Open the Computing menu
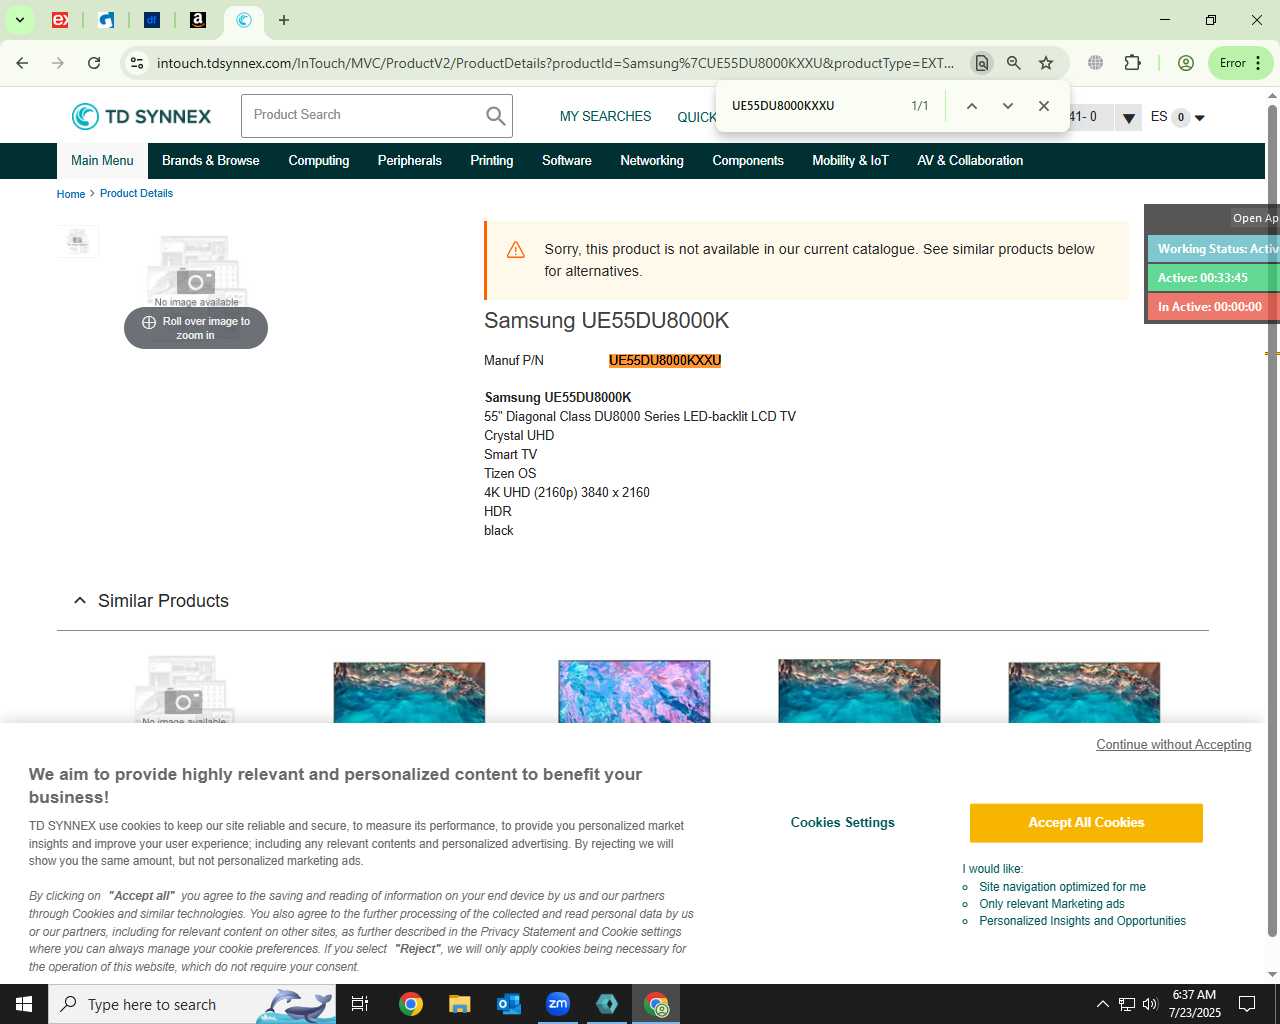The width and height of the screenshot is (1280, 1024). point(319,161)
